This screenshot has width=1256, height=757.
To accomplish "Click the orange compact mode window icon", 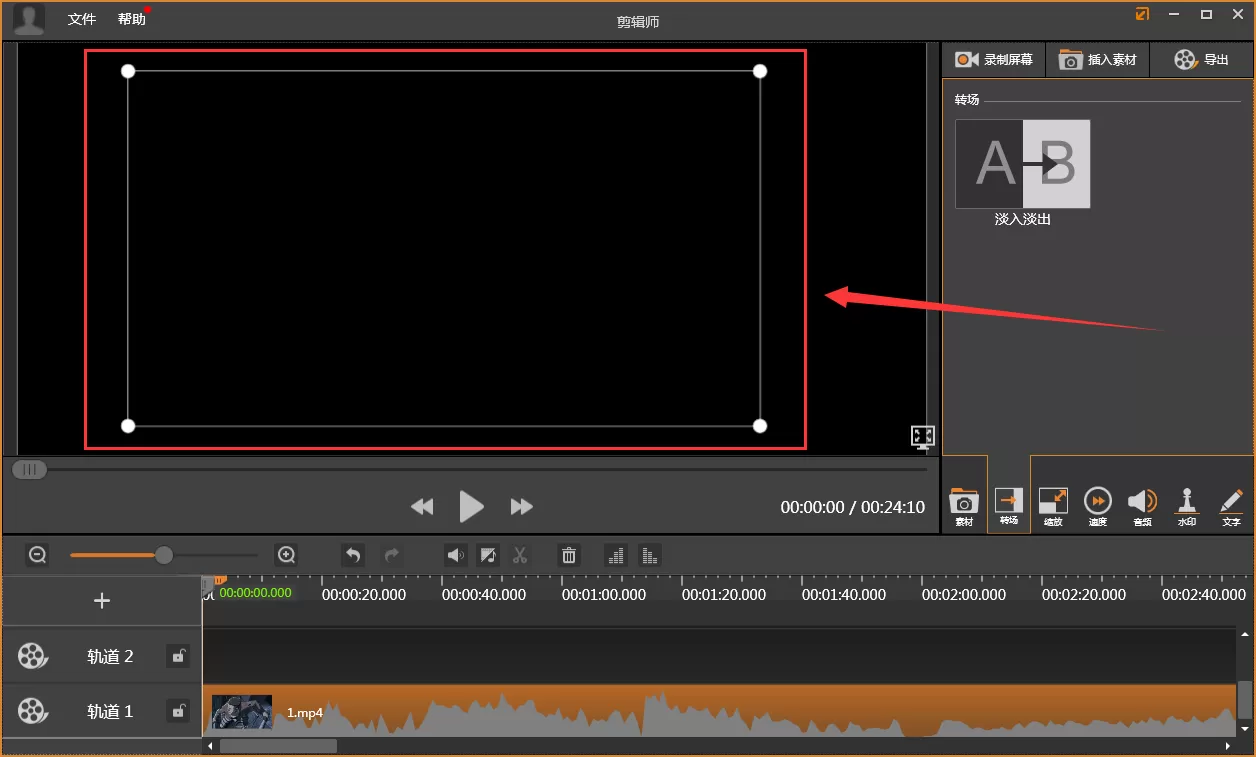I will 1142,14.
